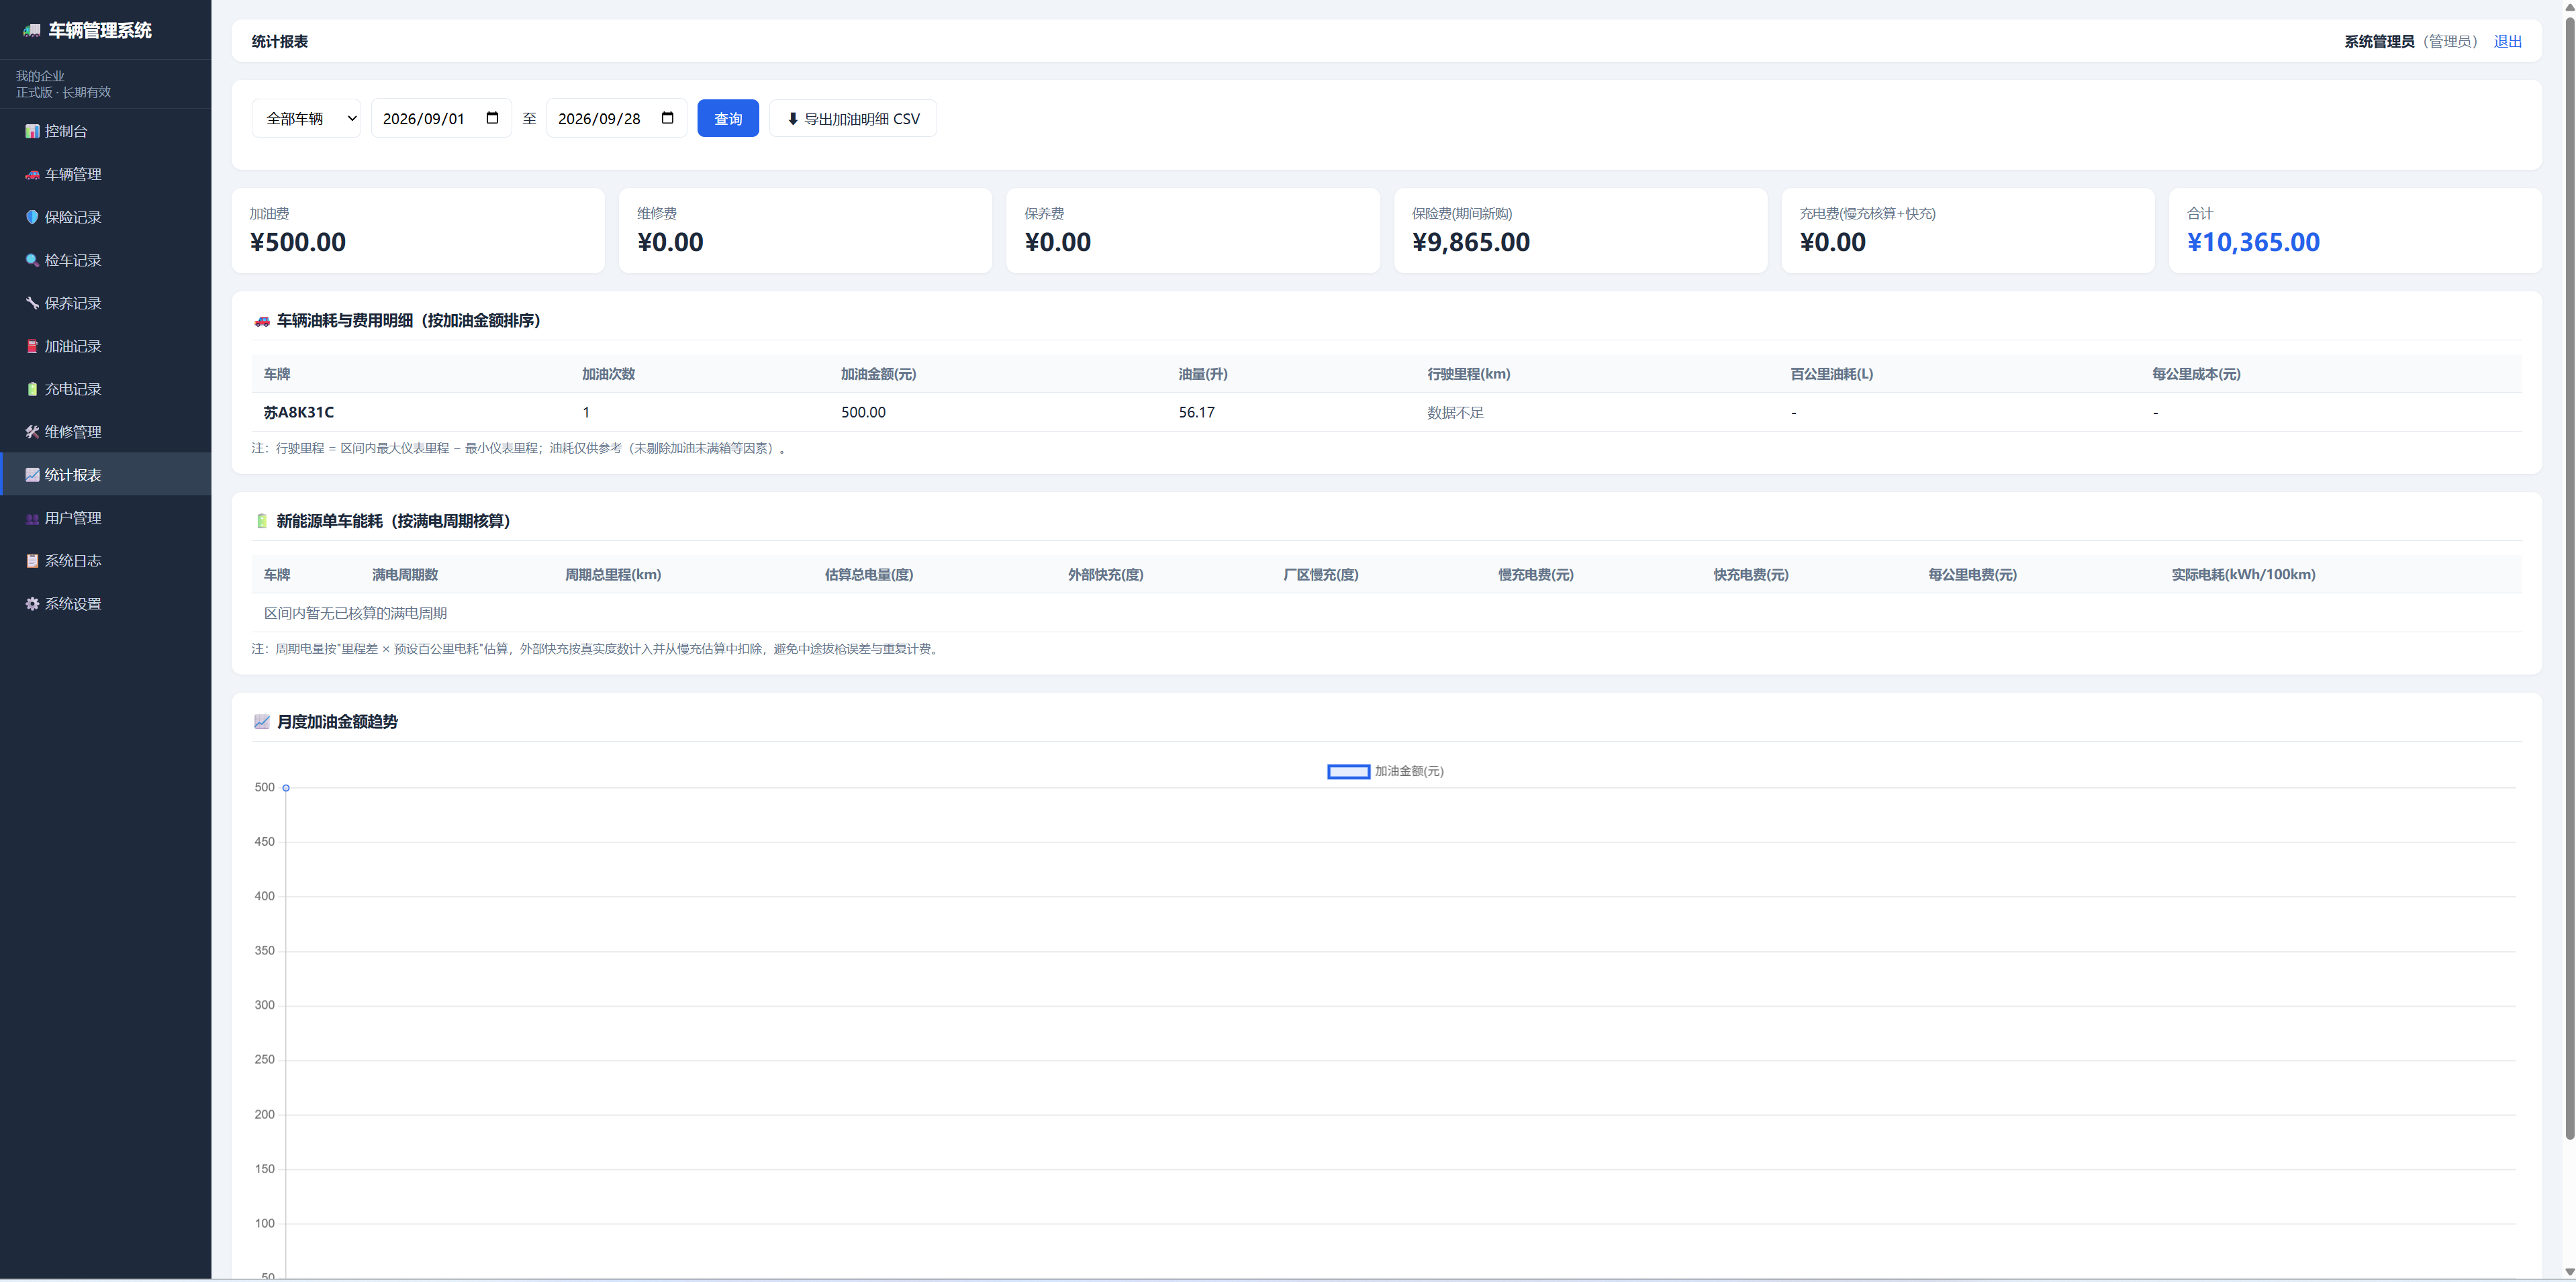Click the car icon next to 车辆管理

point(32,174)
